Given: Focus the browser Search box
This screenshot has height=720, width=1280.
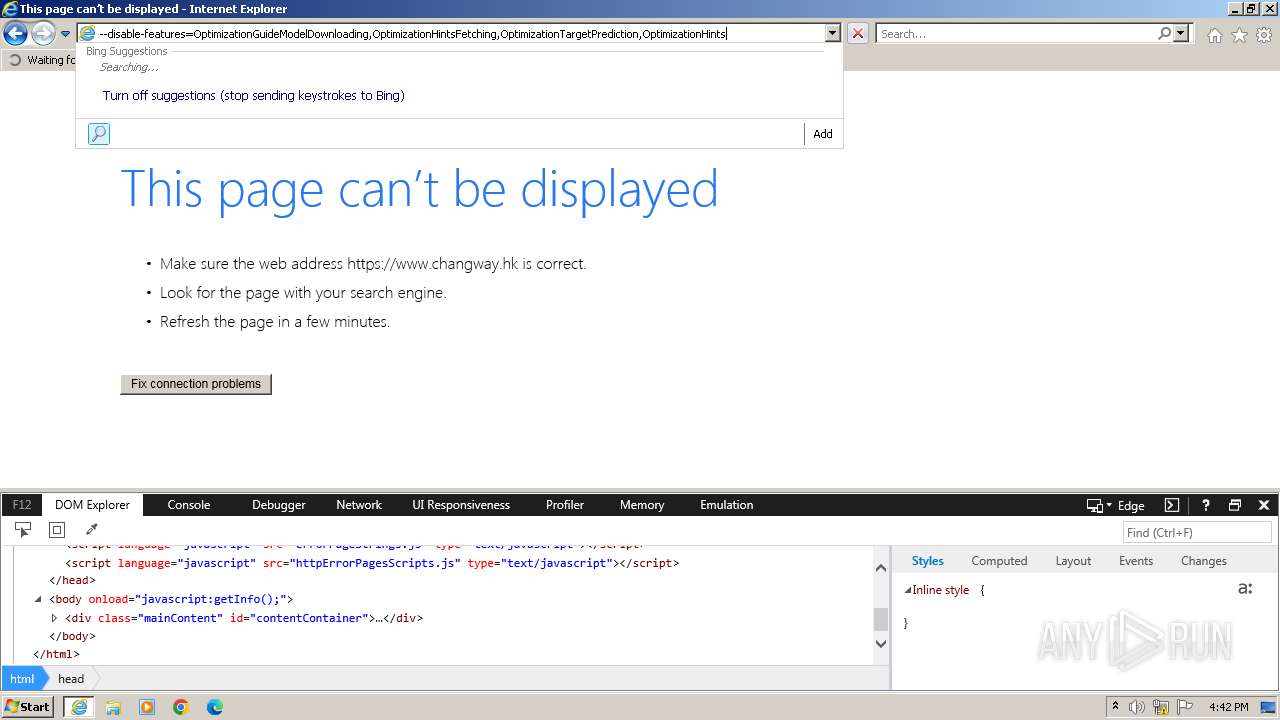Looking at the screenshot, I should click(1016, 34).
